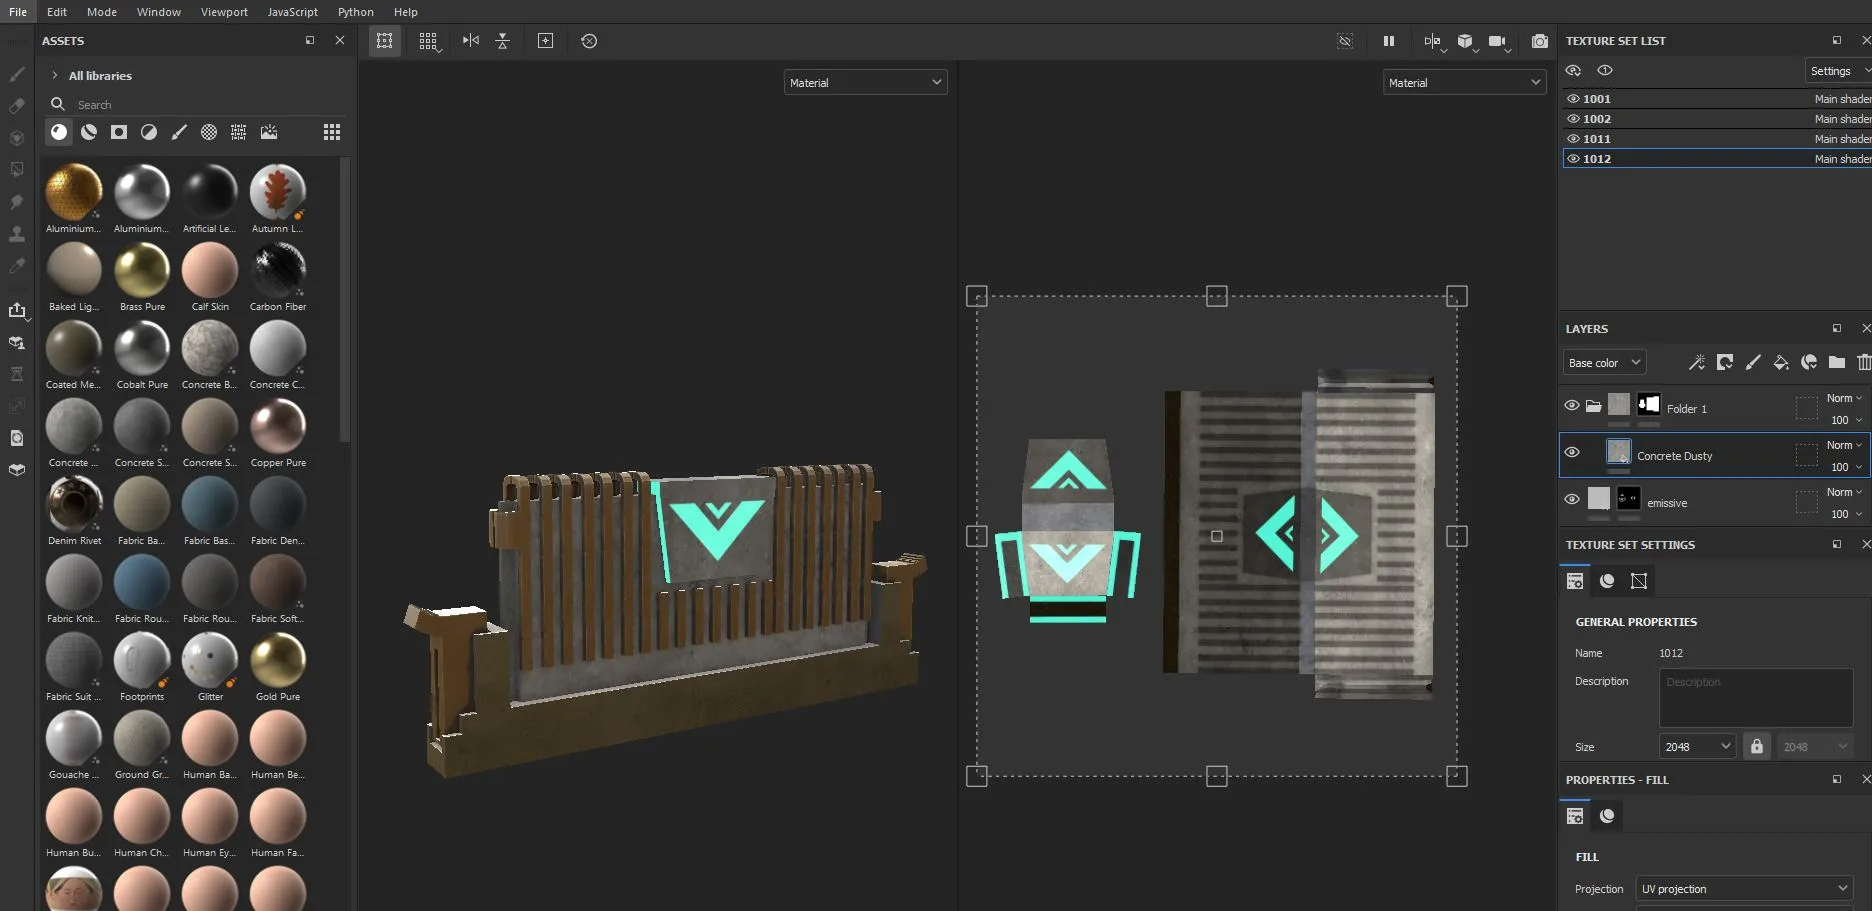Select the Paint brush tool in left toolbar
1872x911 pixels.
click(x=17, y=74)
